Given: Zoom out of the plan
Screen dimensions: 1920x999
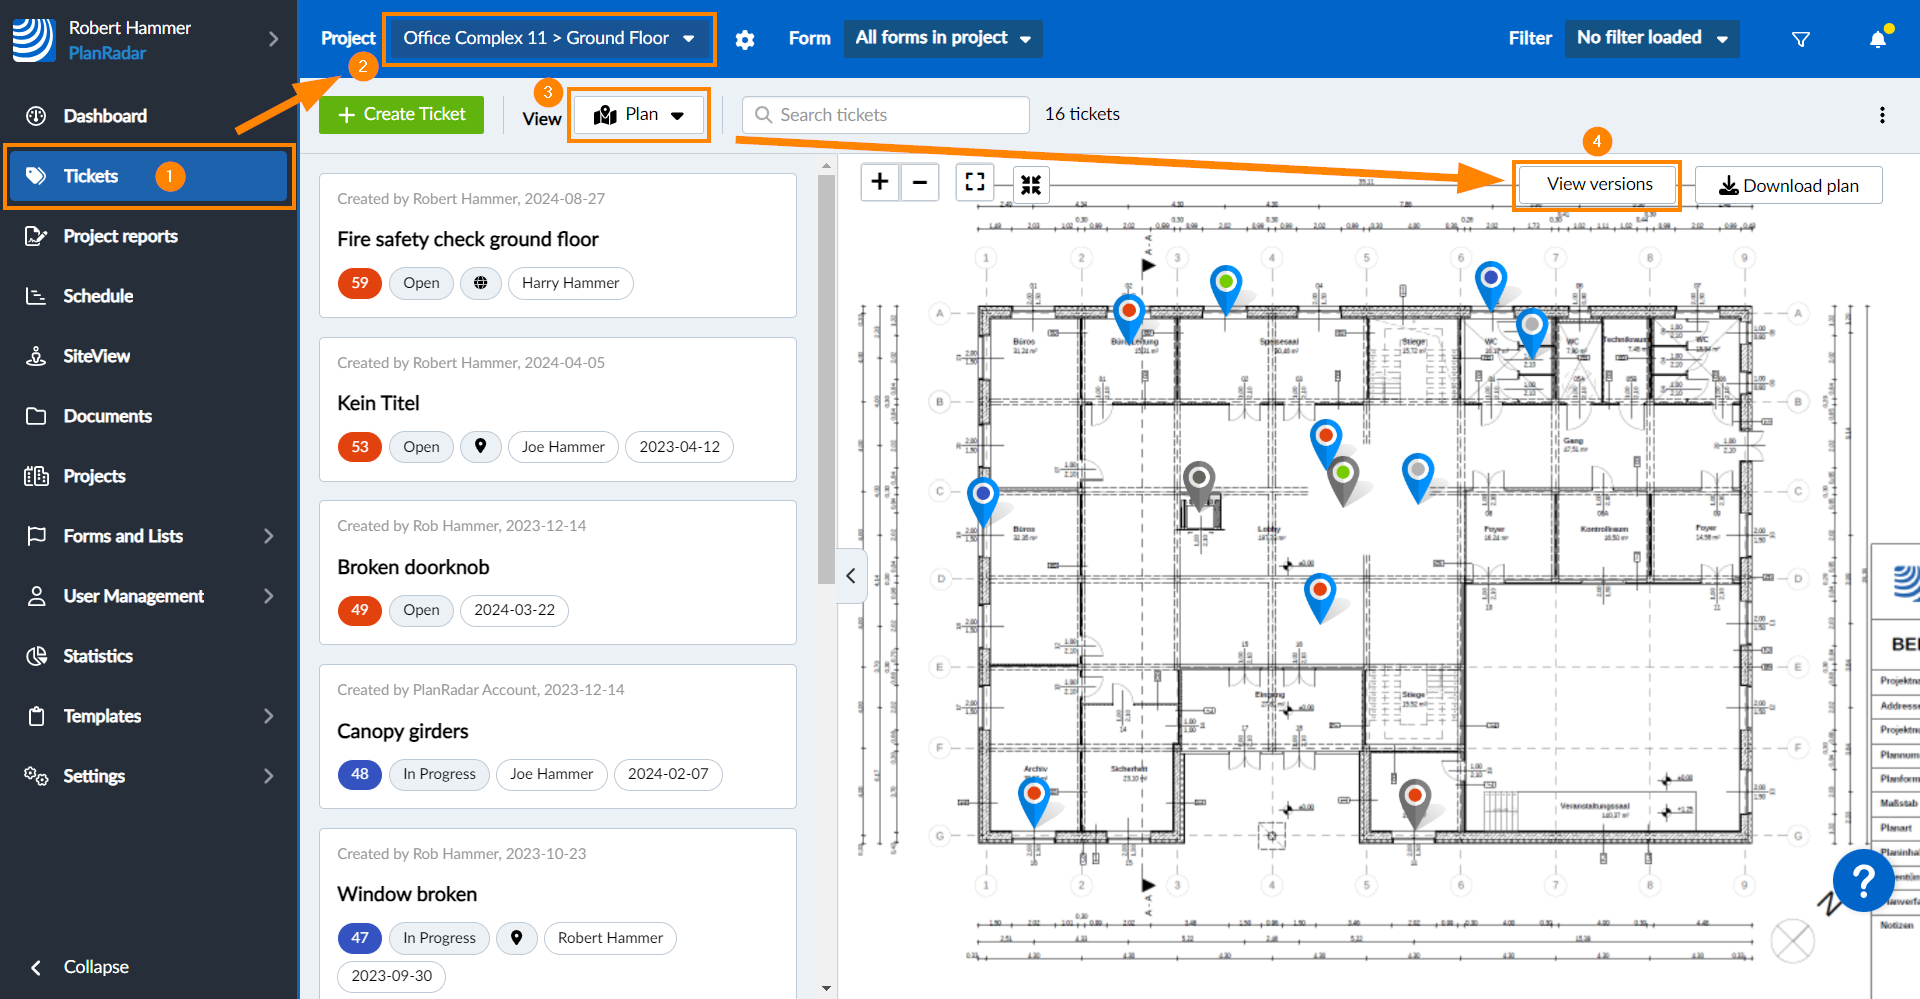Looking at the screenshot, I should tap(920, 182).
